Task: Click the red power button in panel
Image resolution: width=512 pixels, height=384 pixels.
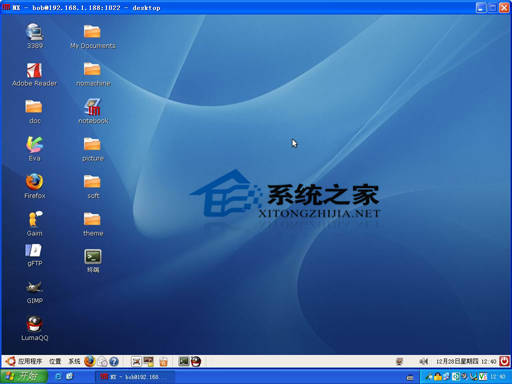Action: [504, 361]
